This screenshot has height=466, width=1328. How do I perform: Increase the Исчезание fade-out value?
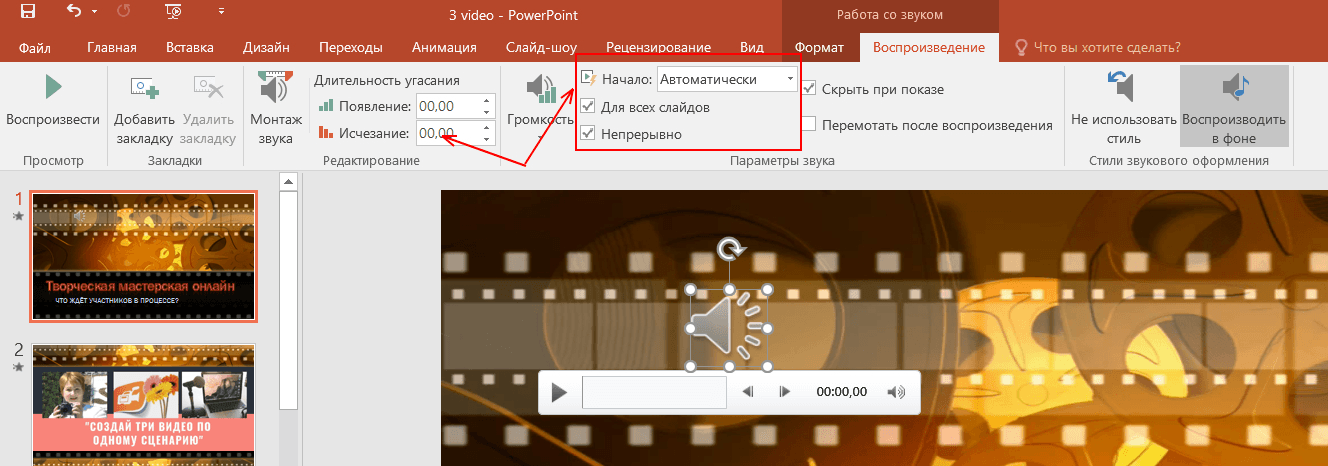click(x=487, y=127)
